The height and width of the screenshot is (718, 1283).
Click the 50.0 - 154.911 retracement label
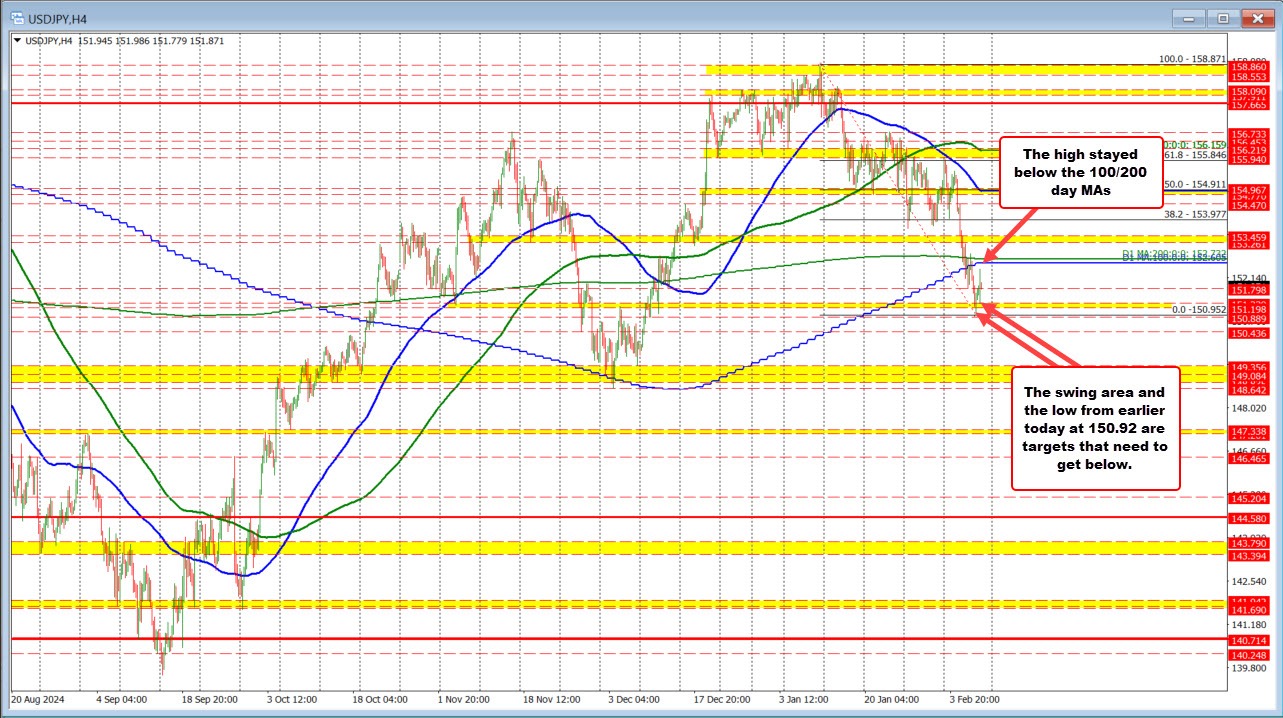coord(1193,186)
